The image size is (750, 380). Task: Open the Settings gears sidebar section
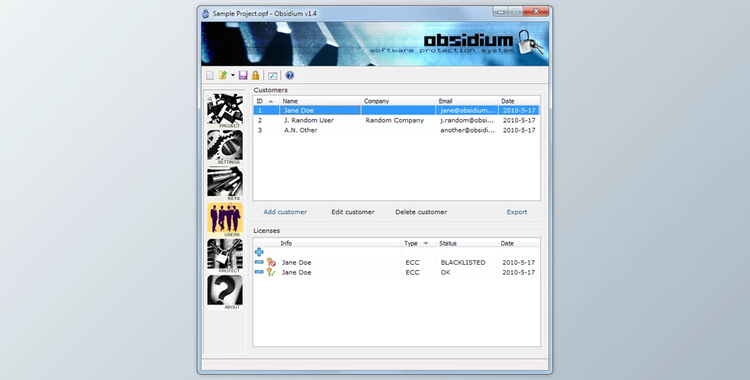[225, 147]
